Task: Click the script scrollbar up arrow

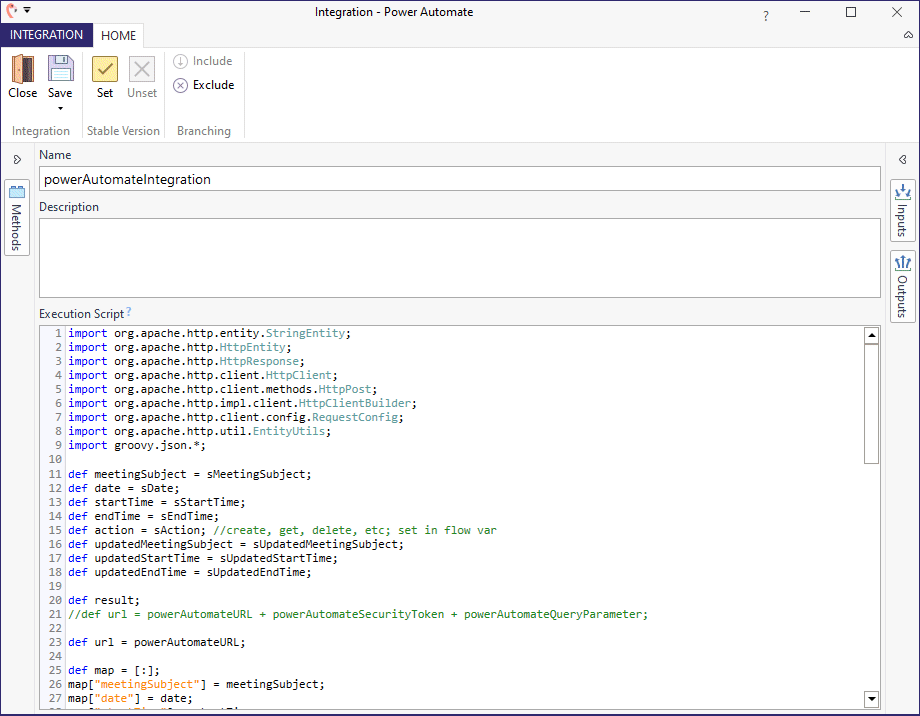Action: pos(871,336)
